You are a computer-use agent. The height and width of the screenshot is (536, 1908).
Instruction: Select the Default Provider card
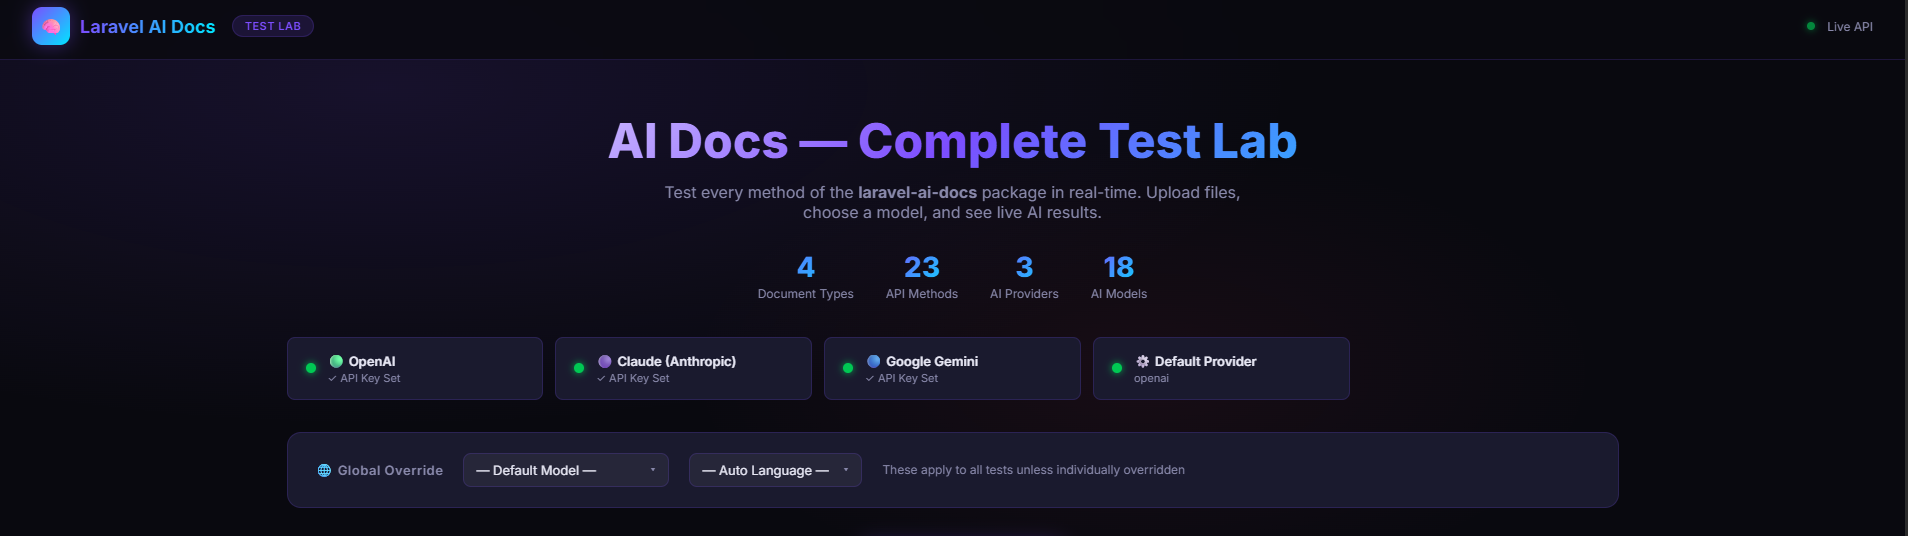[x=1221, y=368]
